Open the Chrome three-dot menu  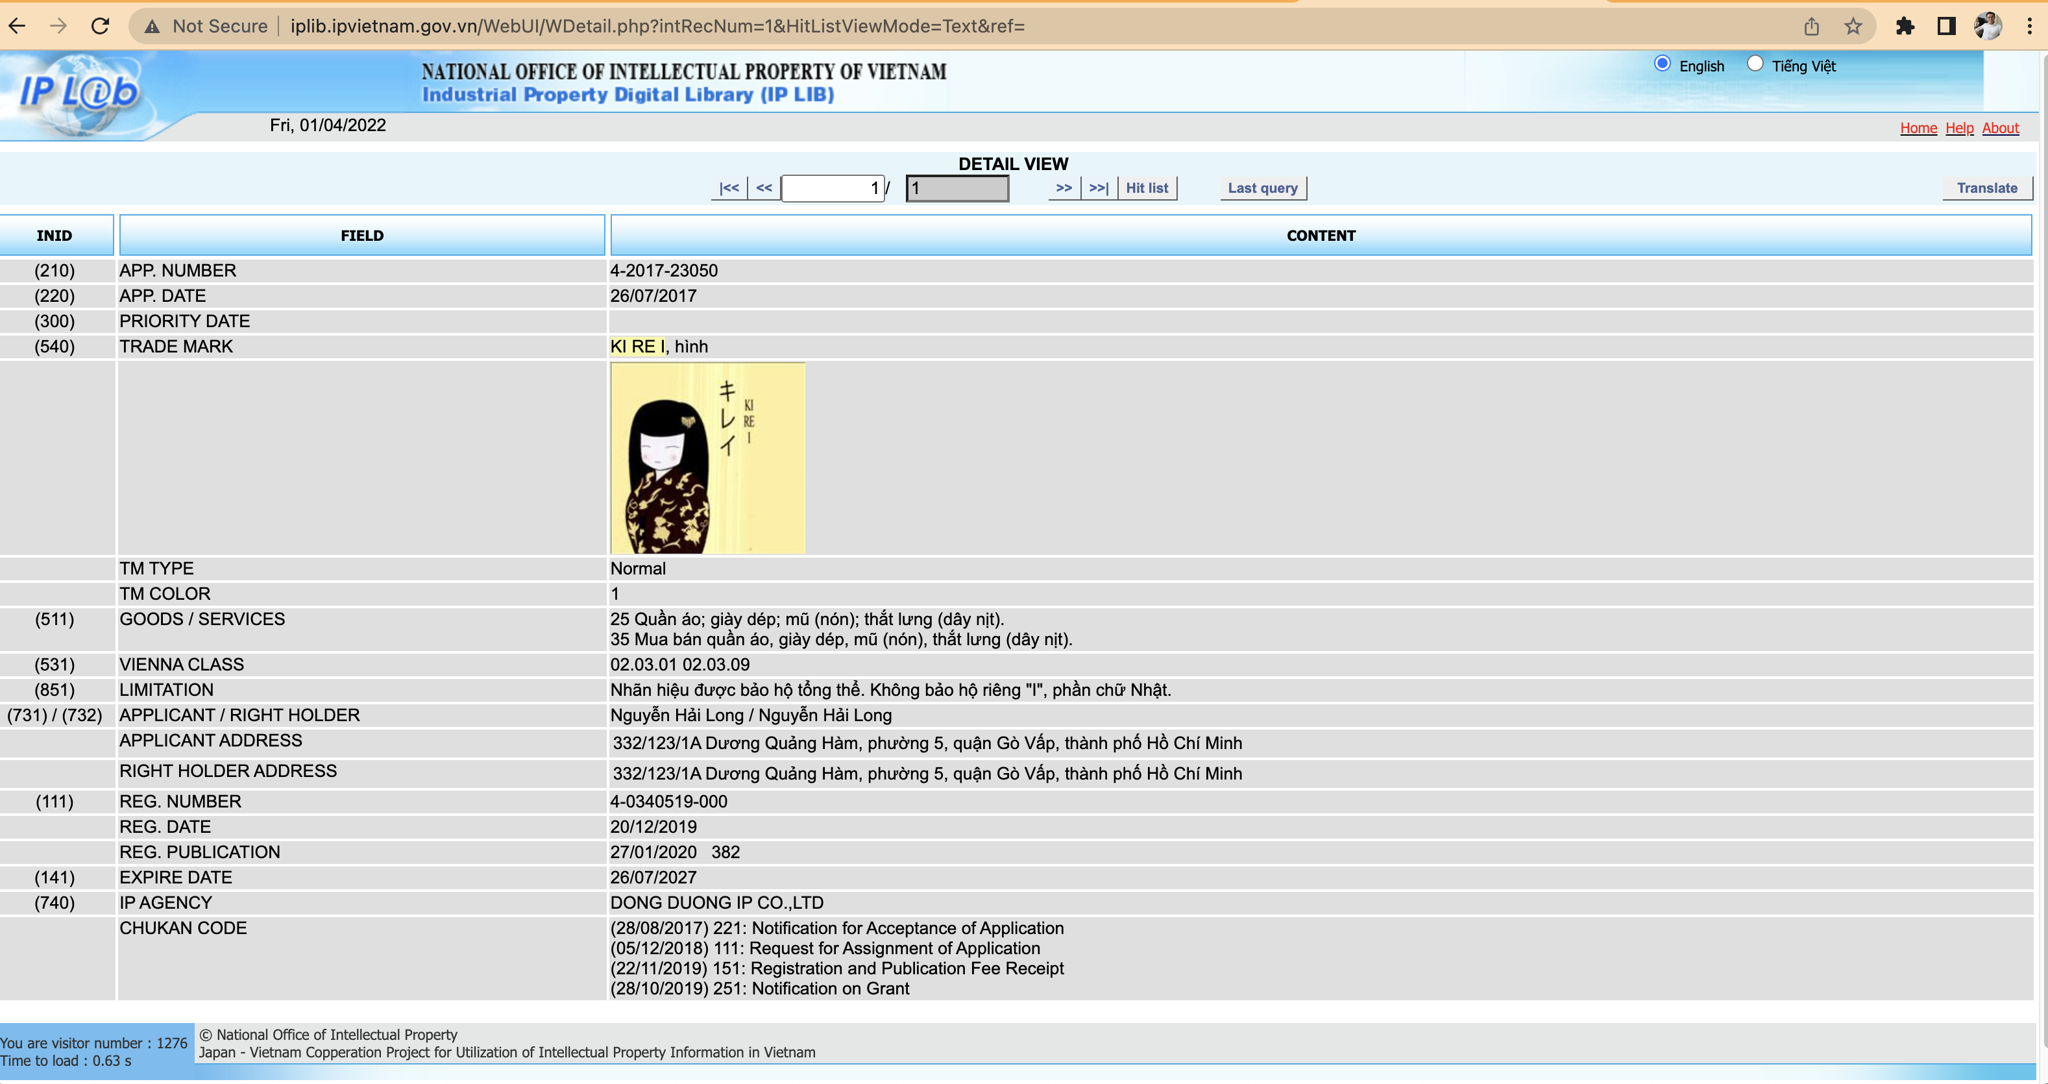pos(2029,26)
